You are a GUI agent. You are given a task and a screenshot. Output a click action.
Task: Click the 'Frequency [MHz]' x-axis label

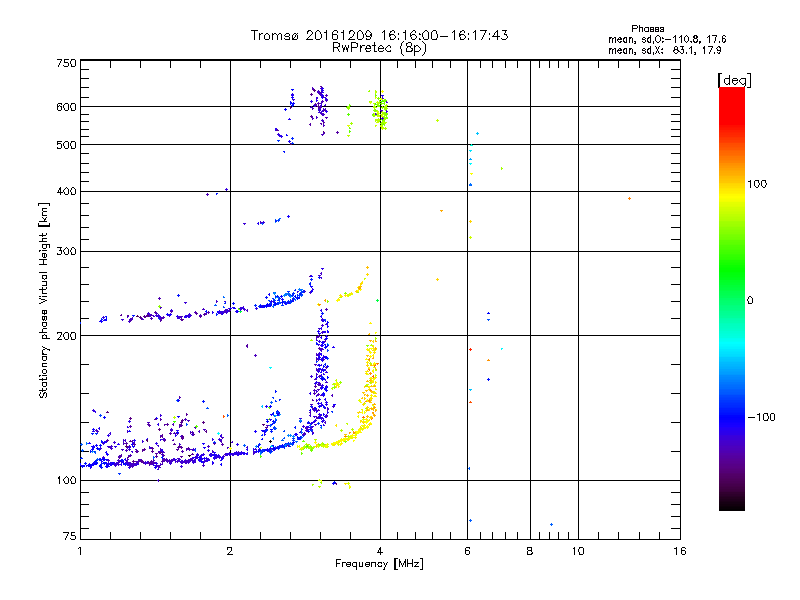click(379, 564)
